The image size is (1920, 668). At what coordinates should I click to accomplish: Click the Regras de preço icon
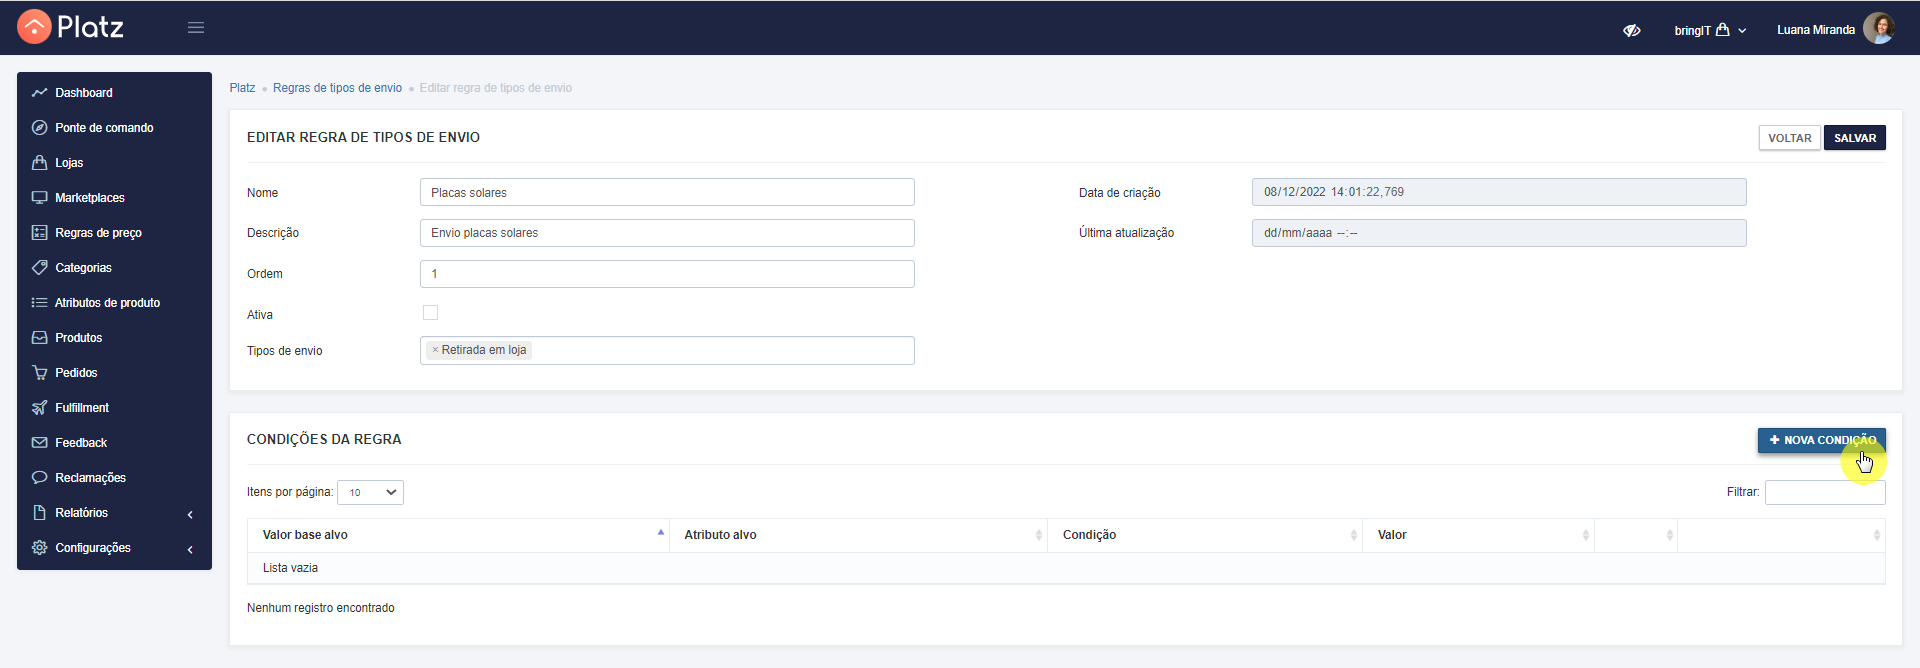click(x=40, y=233)
